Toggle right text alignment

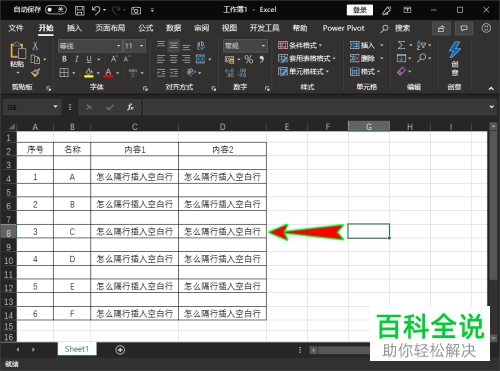tap(186, 59)
